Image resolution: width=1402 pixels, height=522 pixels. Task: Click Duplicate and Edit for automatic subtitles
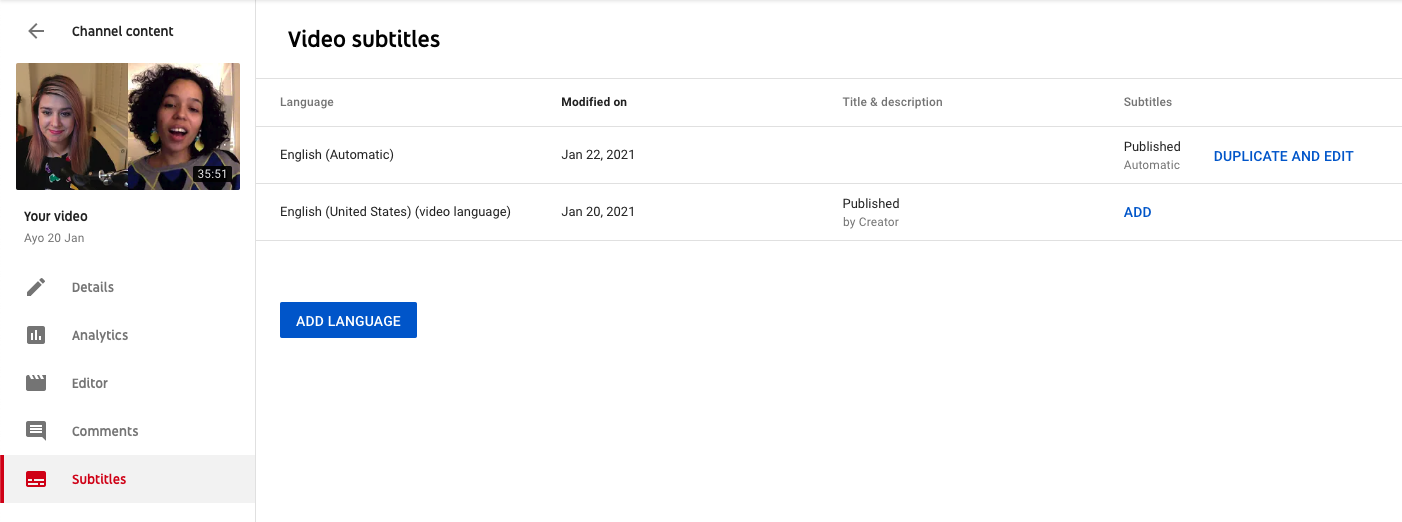(1283, 156)
